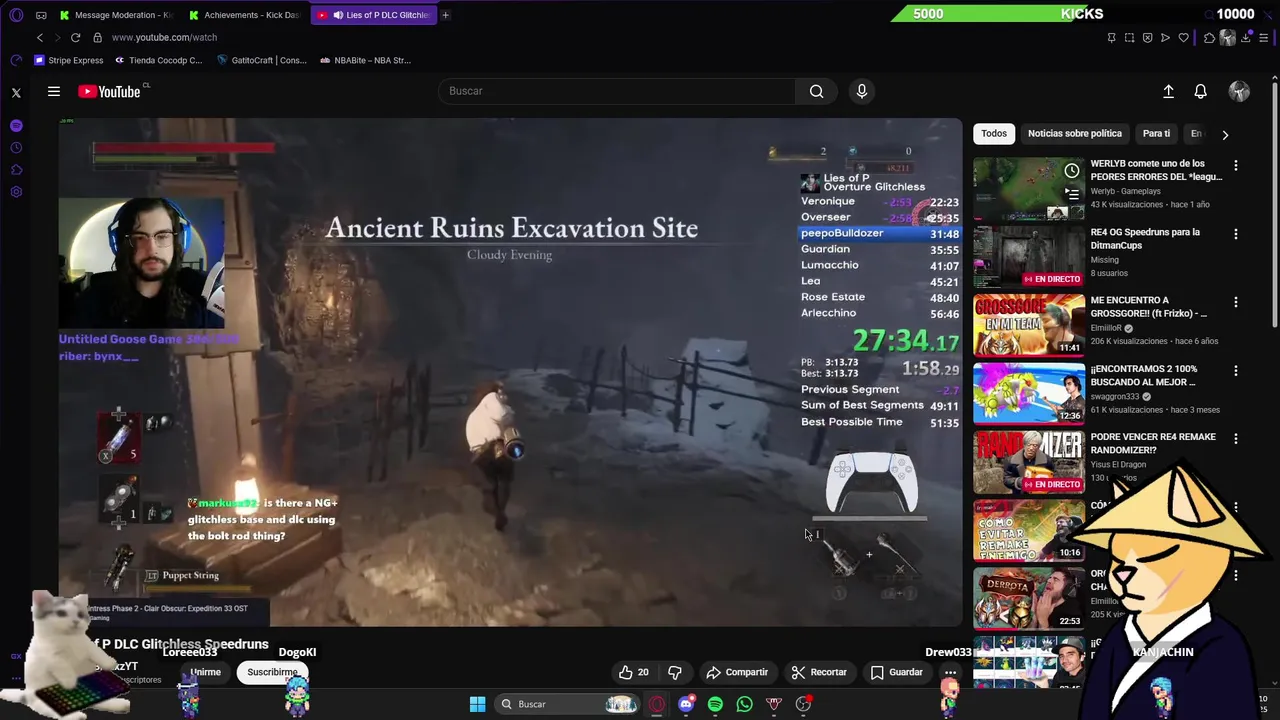Switch to Message Moderation Kick tab
Image resolution: width=1280 pixels, height=720 pixels.
(115, 15)
